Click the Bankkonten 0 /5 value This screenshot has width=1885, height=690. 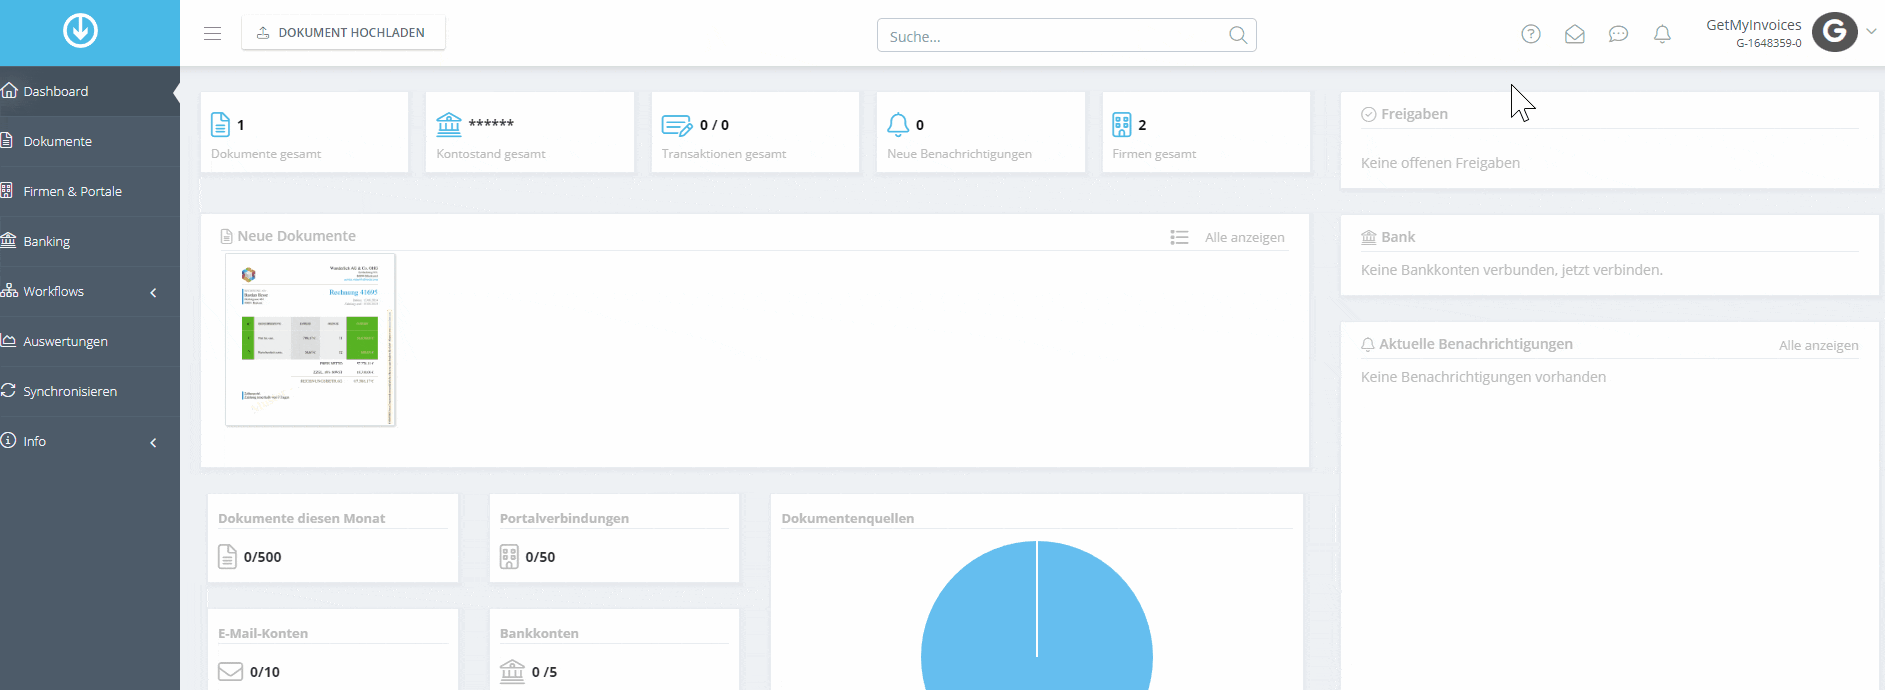click(544, 672)
